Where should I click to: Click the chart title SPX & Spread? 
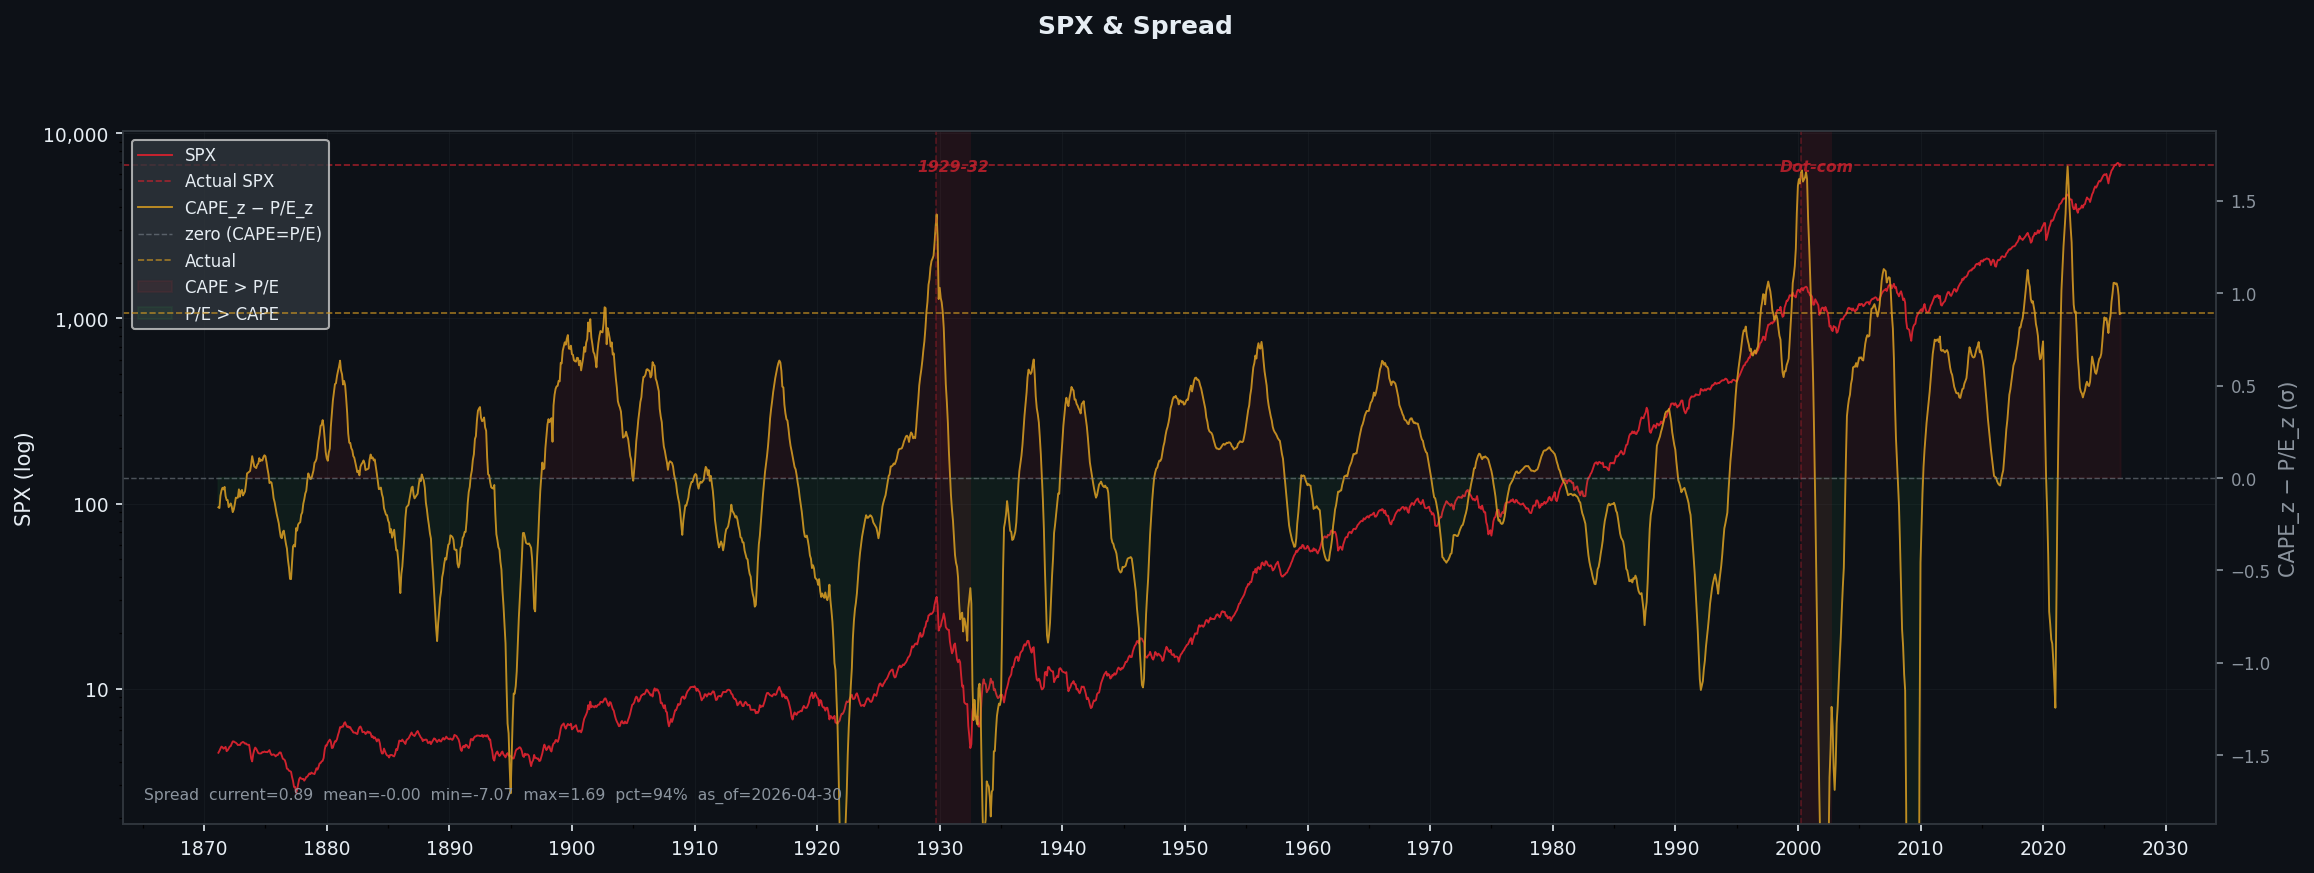1134,26
